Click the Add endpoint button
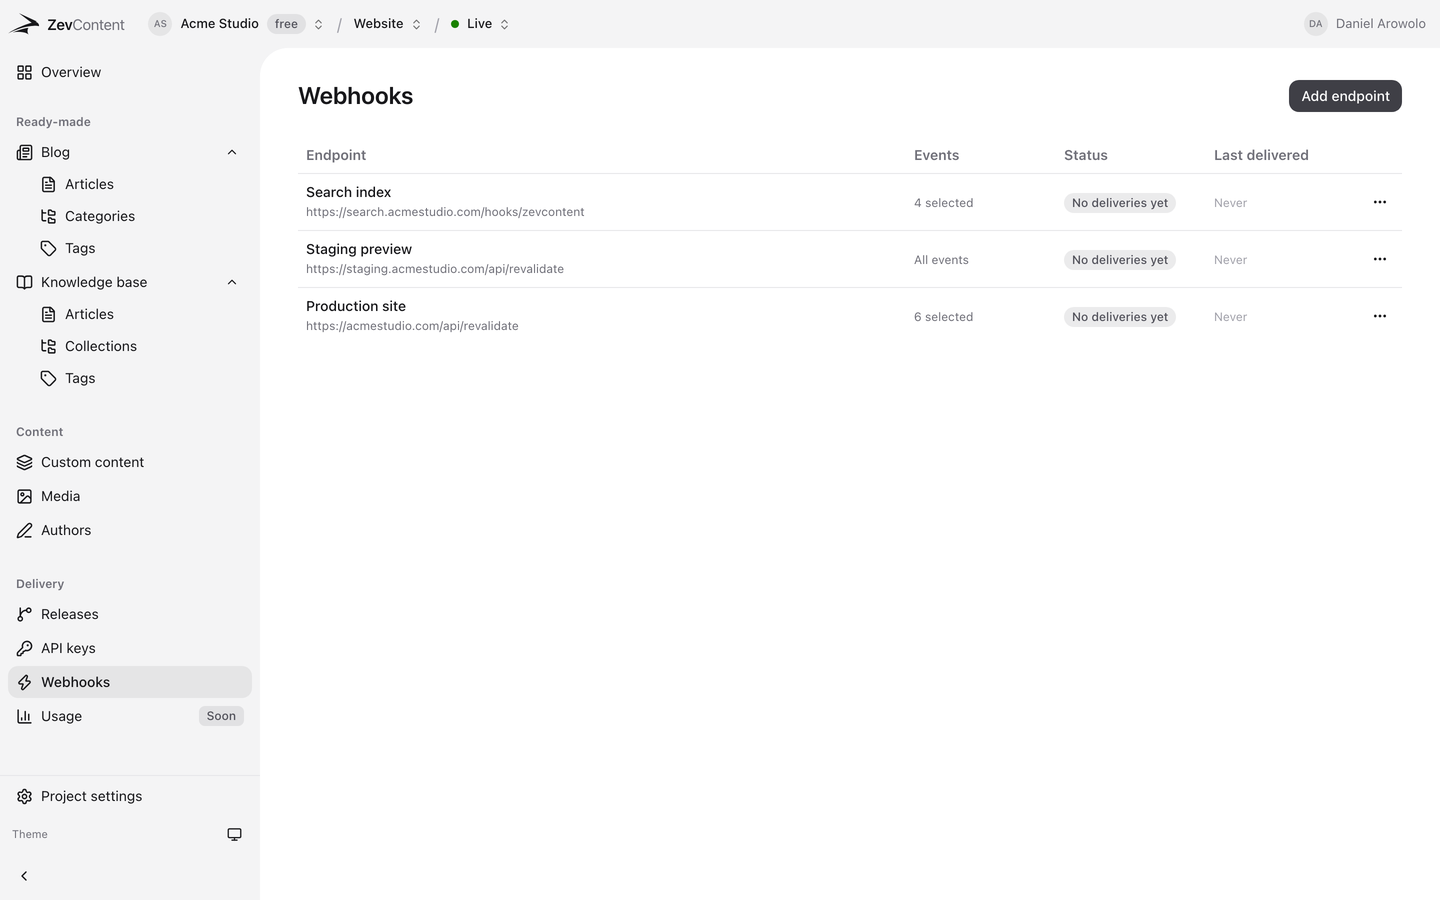Image resolution: width=1440 pixels, height=900 pixels. pyautogui.click(x=1345, y=96)
